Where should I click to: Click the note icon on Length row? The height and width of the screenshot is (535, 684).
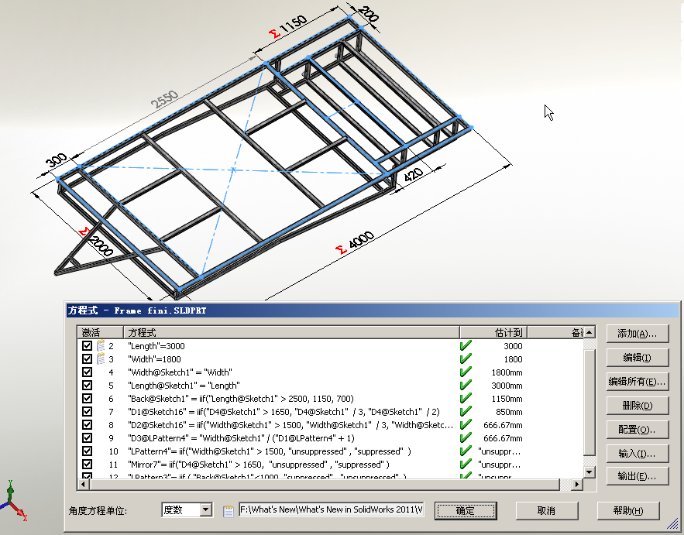point(100,346)
